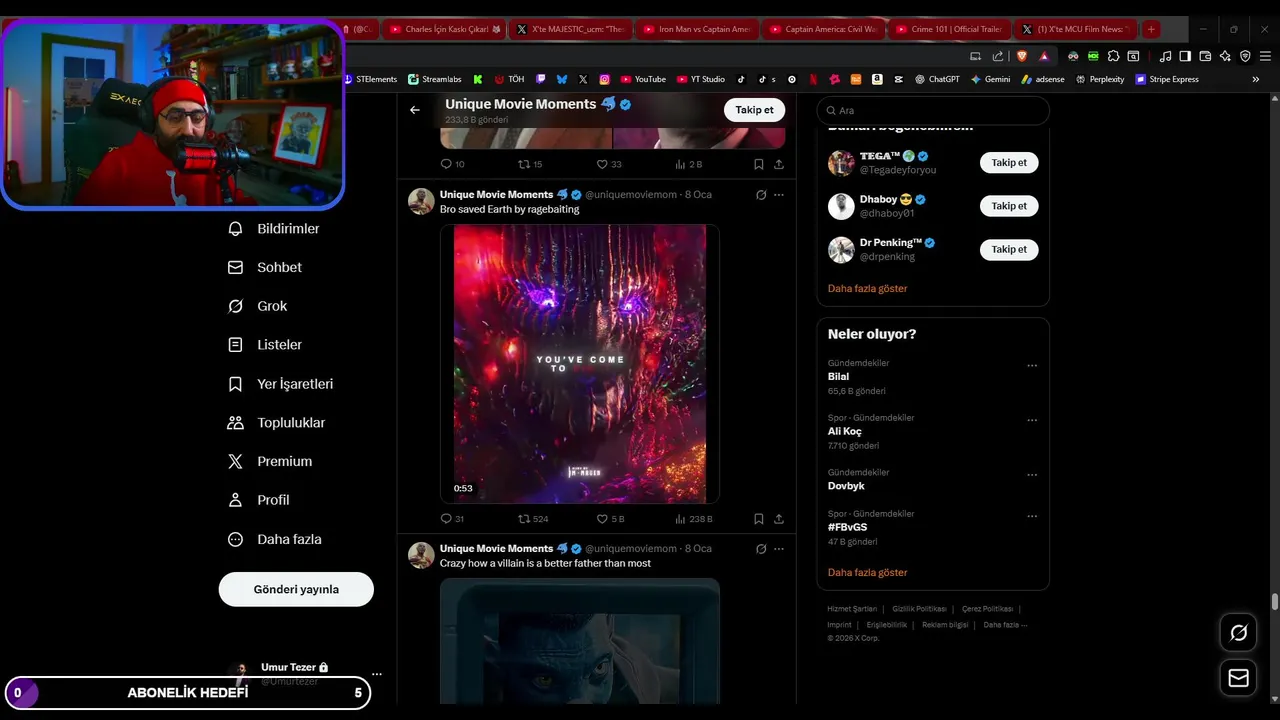Open more options on 'Bro saved Earth' post

[x=779, y=195]
